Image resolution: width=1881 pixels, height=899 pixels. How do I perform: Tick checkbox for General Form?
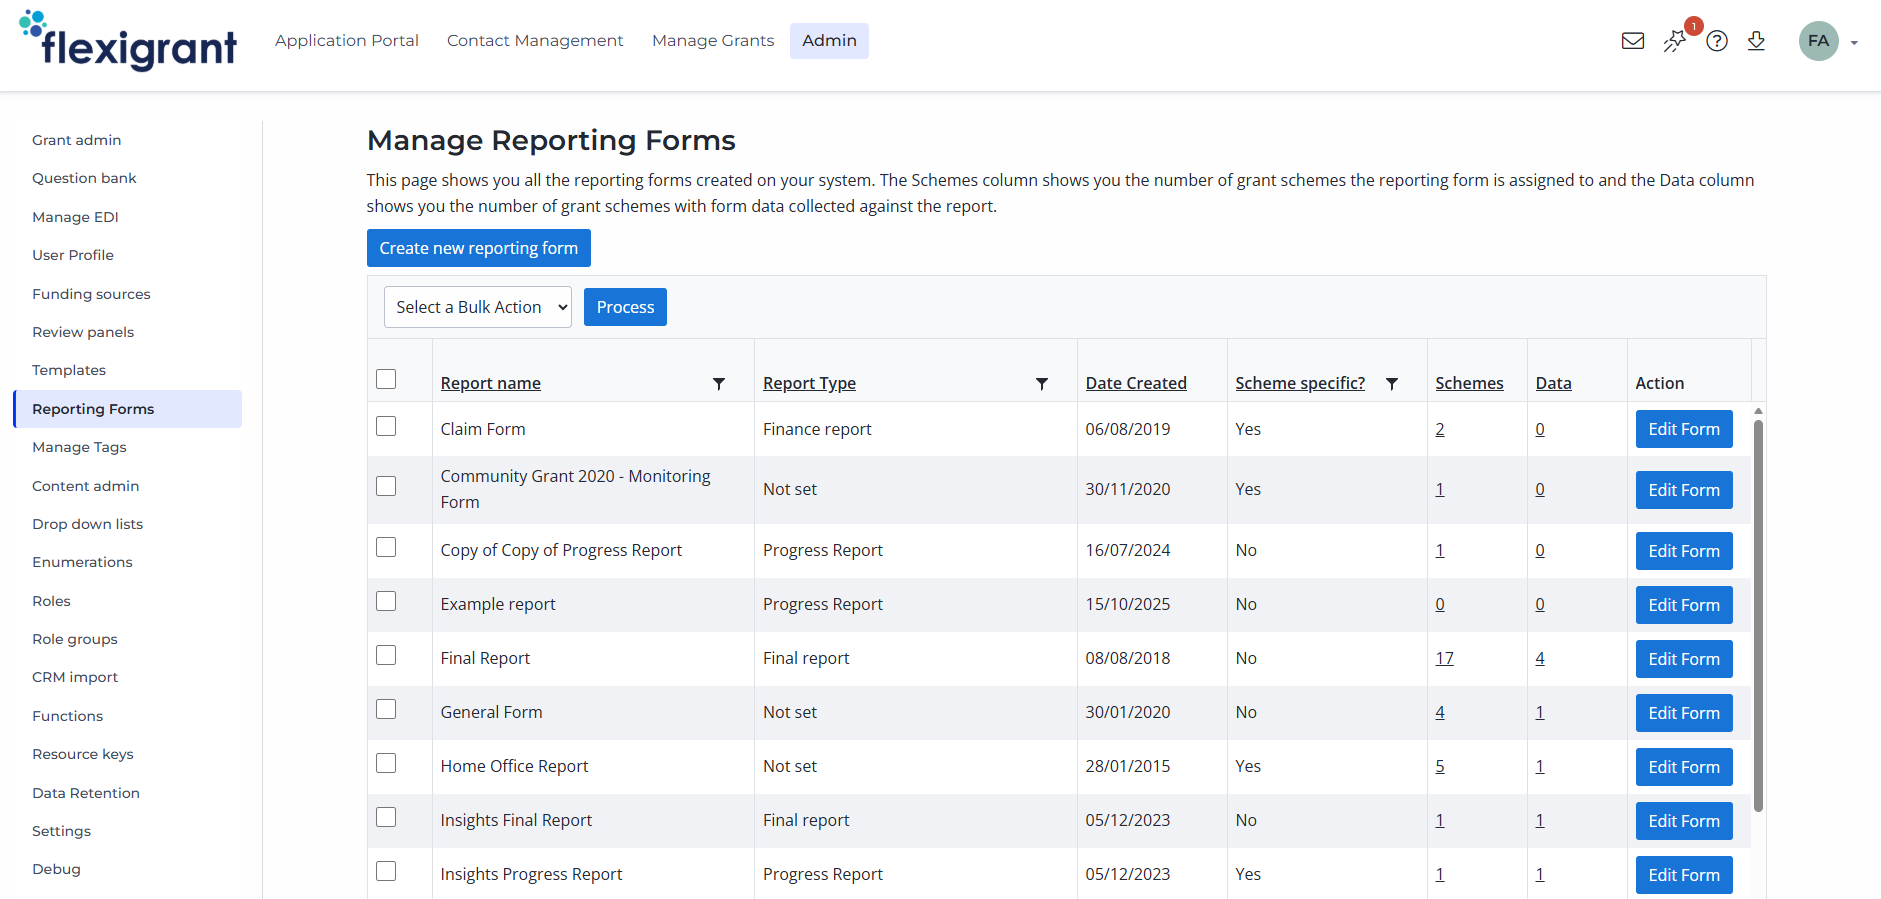coord(386,709)
